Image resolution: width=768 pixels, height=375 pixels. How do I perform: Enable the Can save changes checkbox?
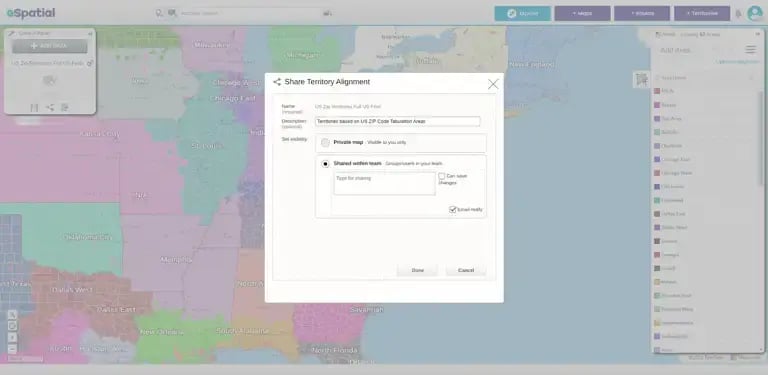[x=441, y=176]
